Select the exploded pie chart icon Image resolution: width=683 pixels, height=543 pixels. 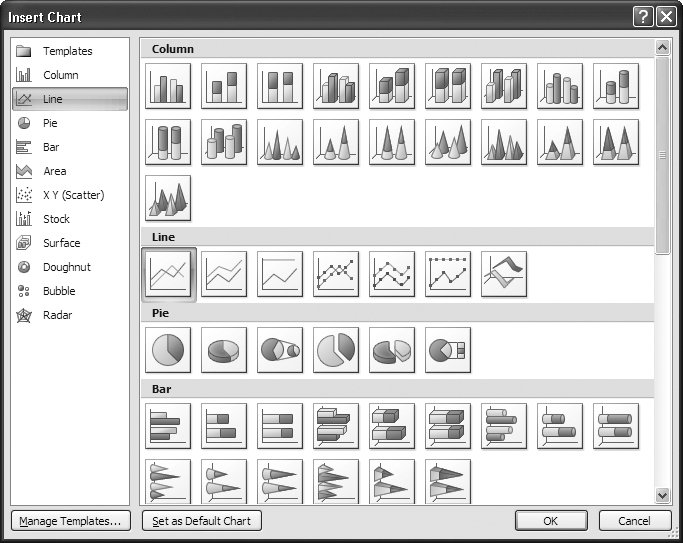tap(336, 349)
